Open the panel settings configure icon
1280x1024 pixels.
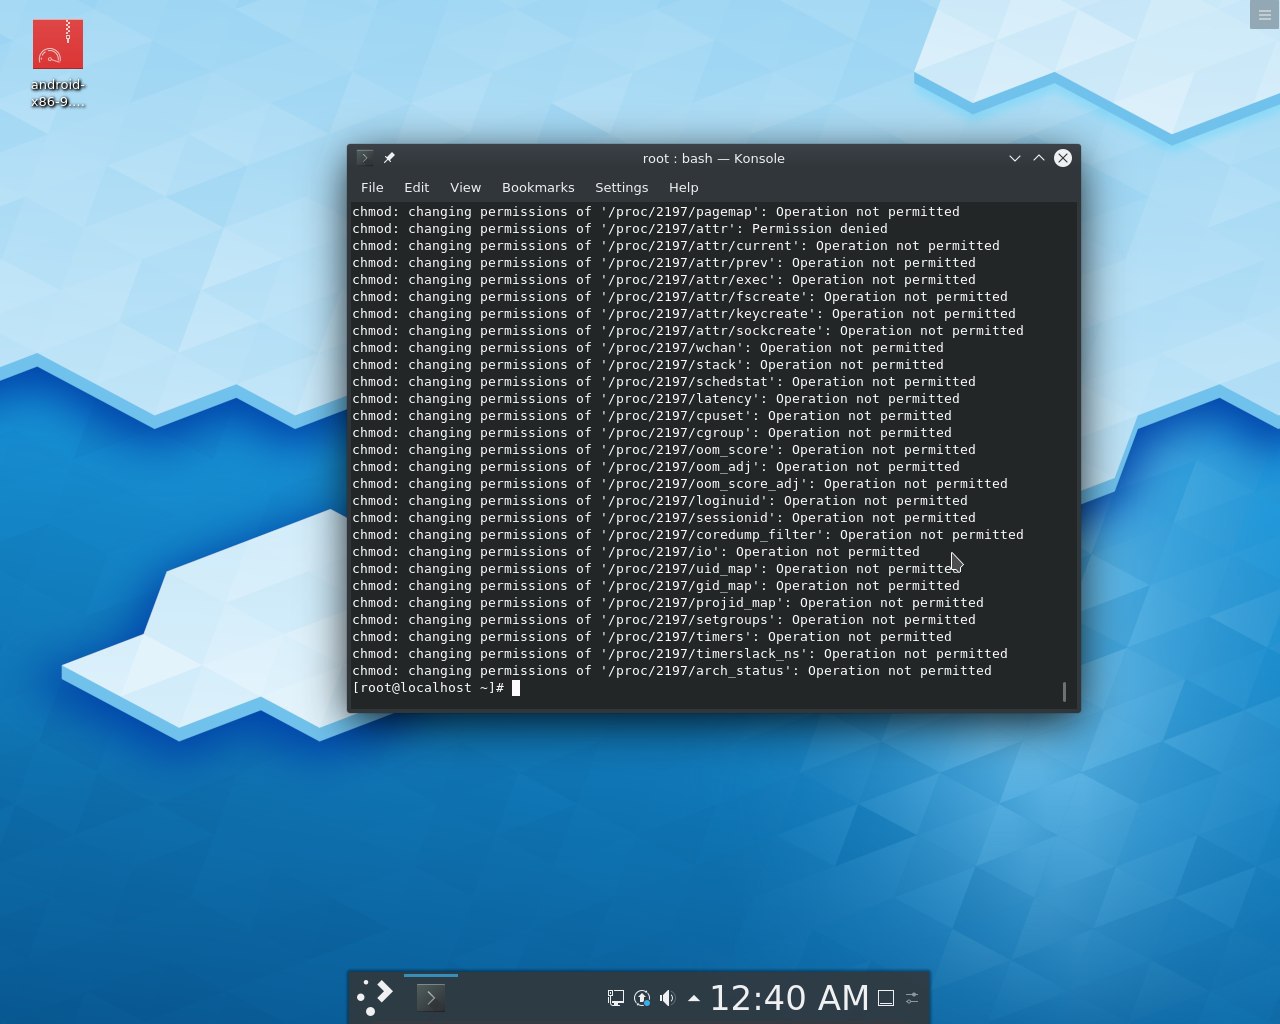(912, 998)
